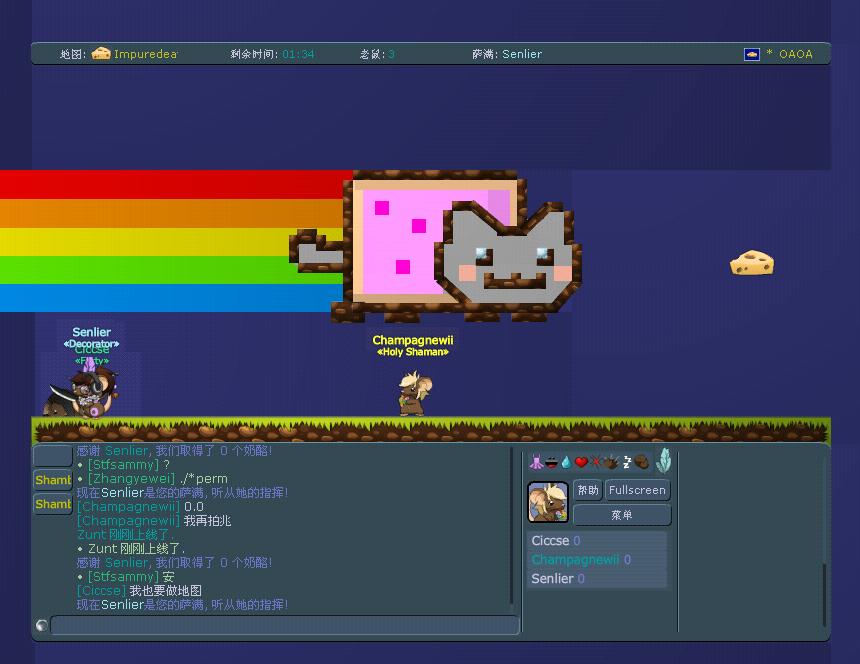The height and width of the screenshot is (664, 860).
Task: Open the mouse avatar profile thumbnail
Action: [x=547, y=502]
